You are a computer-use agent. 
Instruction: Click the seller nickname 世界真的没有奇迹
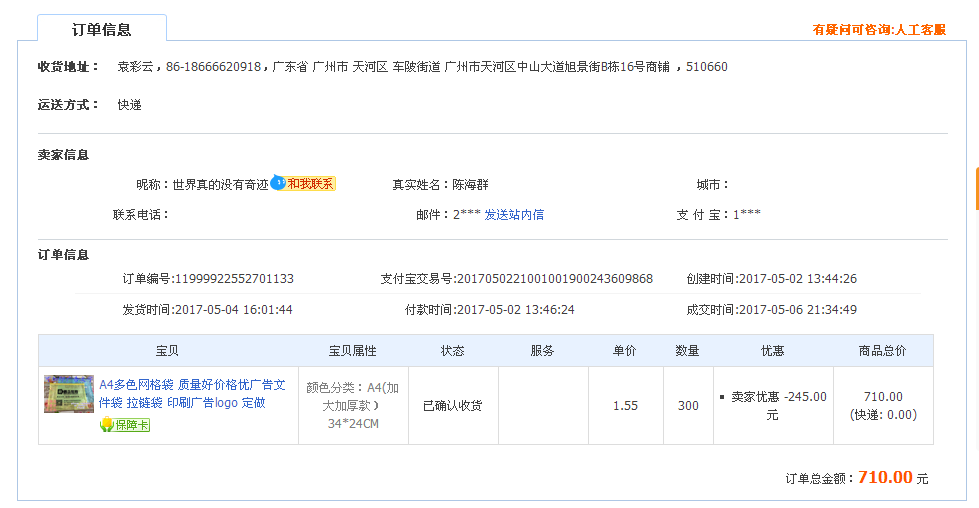point(220,185)
